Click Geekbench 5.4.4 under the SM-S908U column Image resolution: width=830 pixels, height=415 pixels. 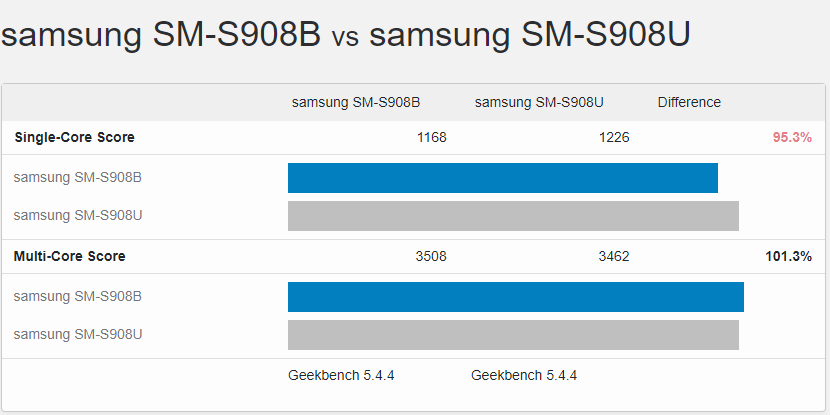(x=524, y=376)
